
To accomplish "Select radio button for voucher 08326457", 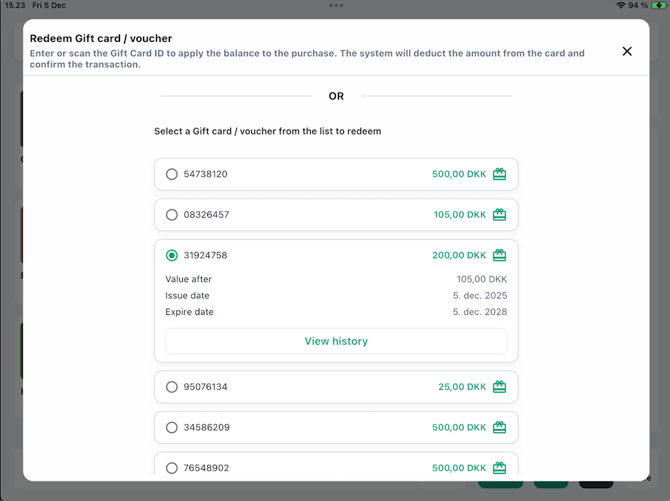I will [172, 215].
